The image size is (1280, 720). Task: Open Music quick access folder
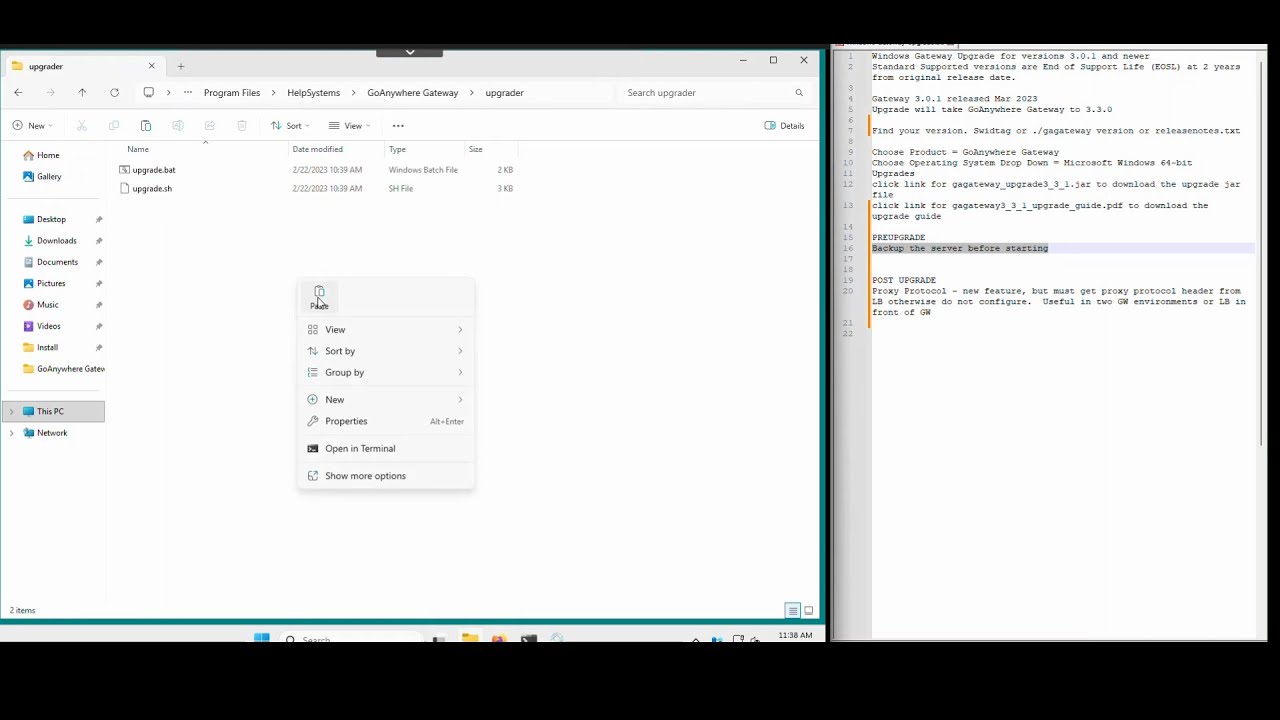pyautogui.click(x=47, y=305)
